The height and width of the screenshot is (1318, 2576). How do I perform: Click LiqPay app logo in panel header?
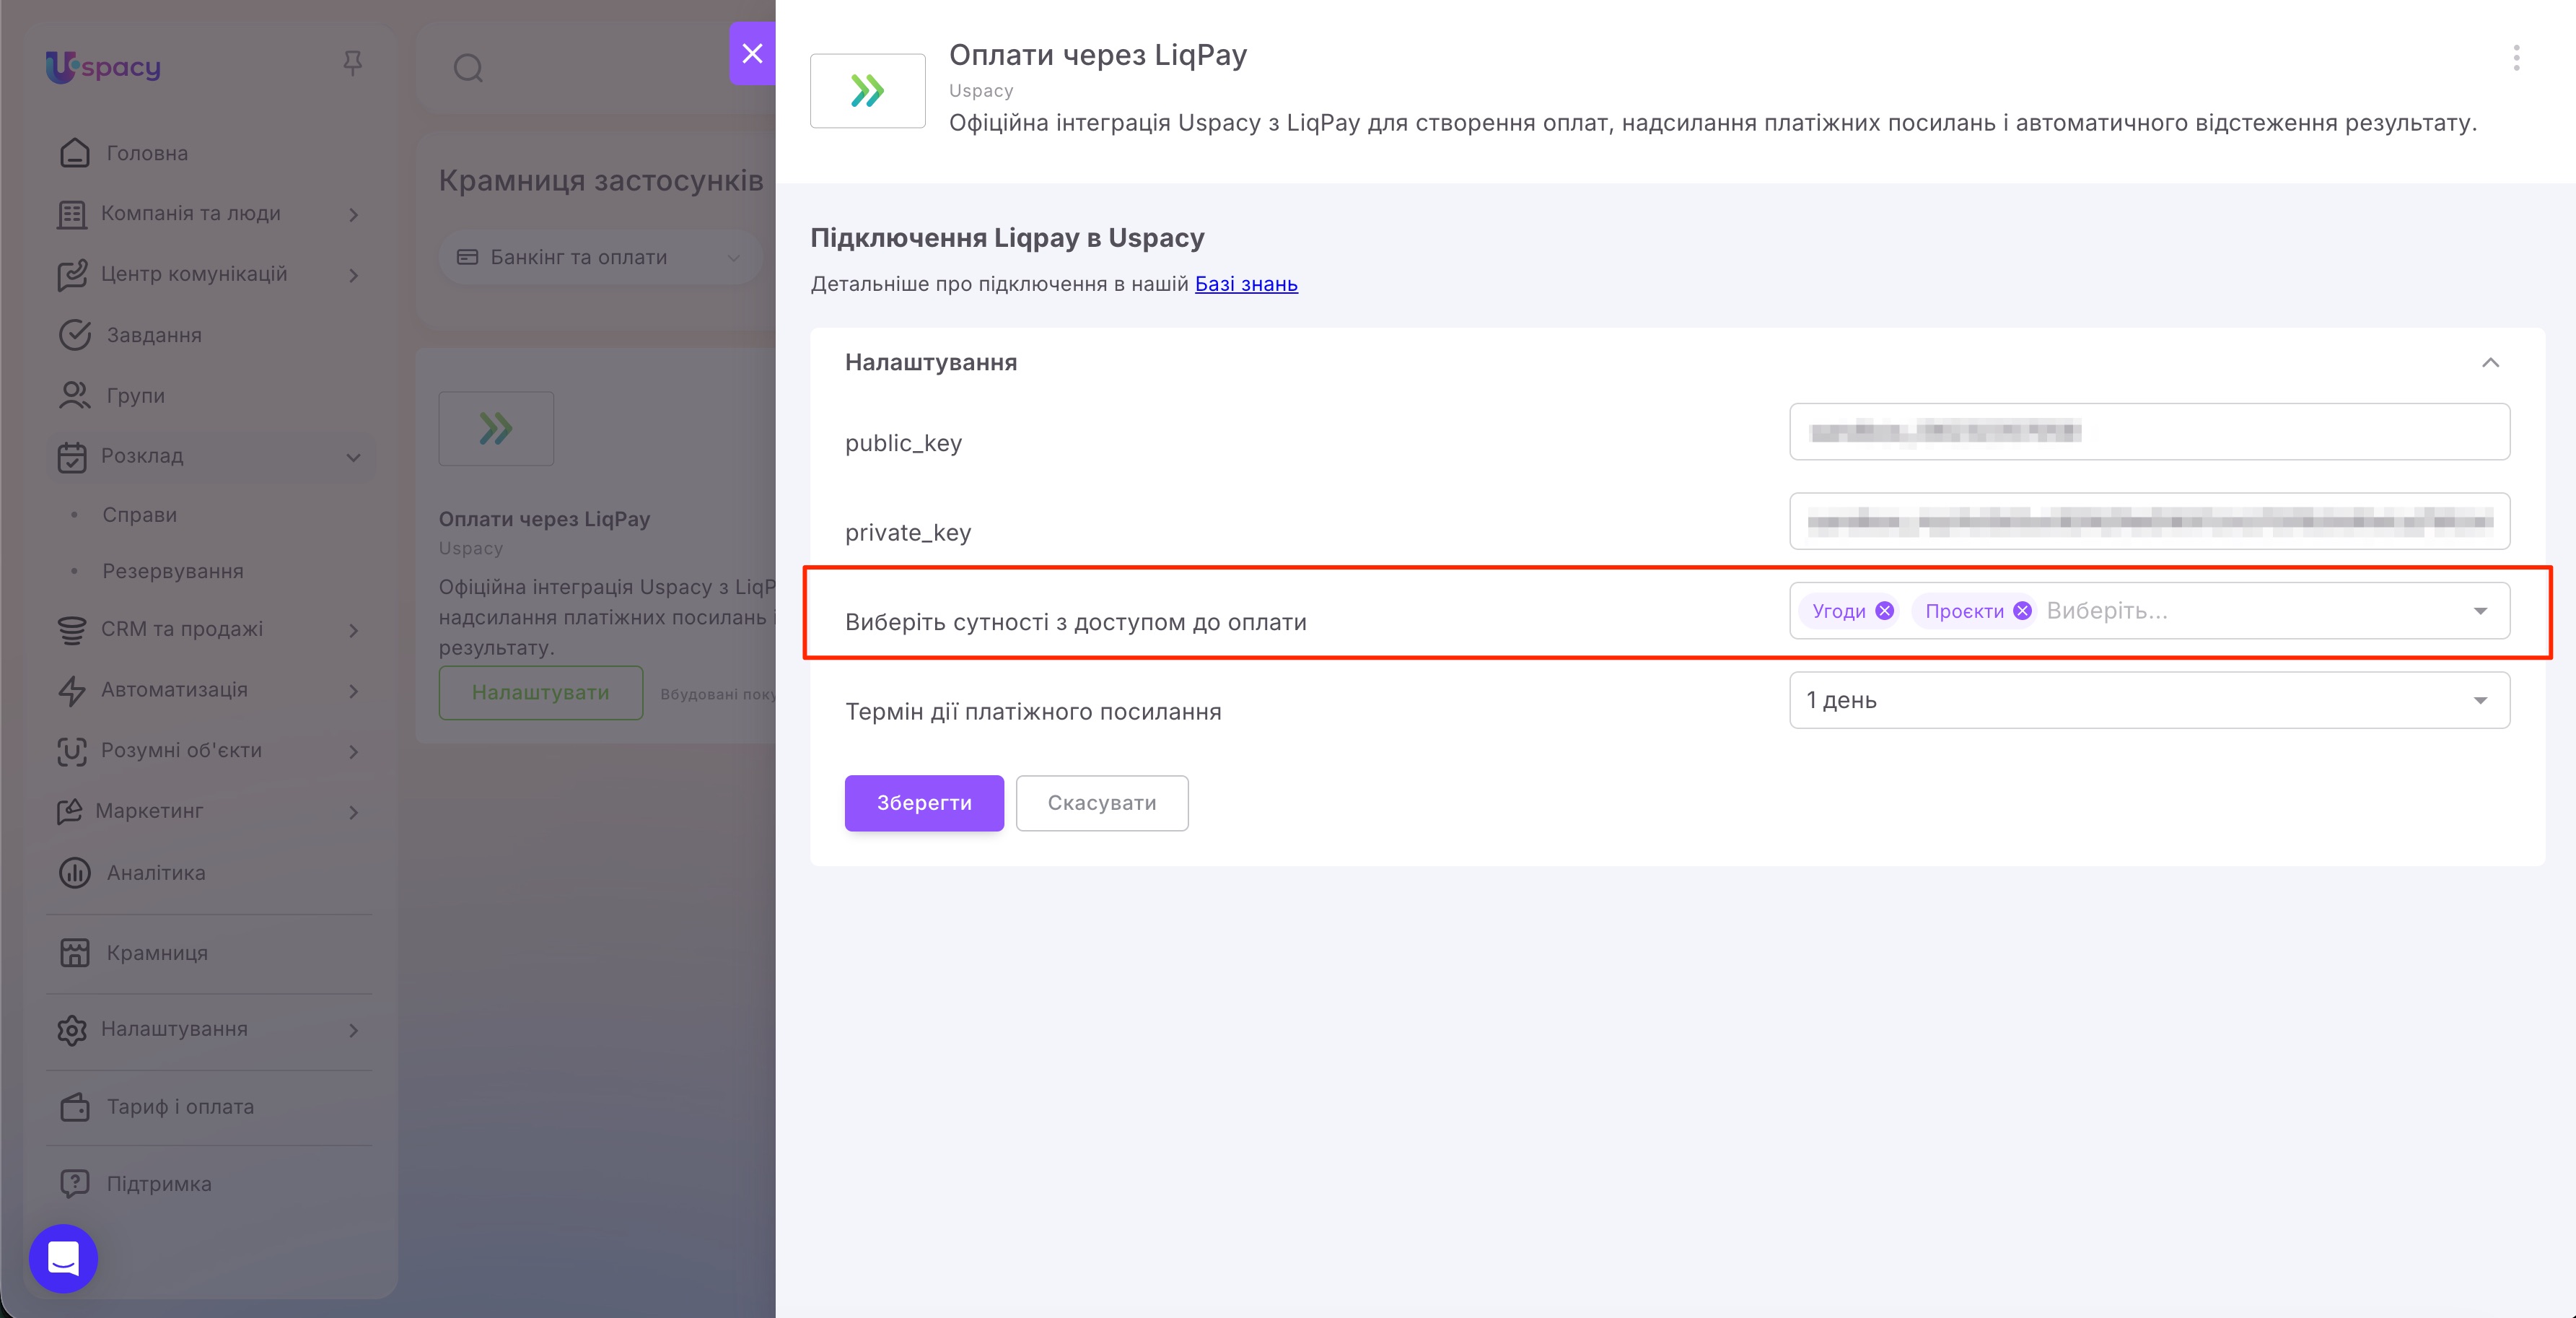[x=867, y=91]
